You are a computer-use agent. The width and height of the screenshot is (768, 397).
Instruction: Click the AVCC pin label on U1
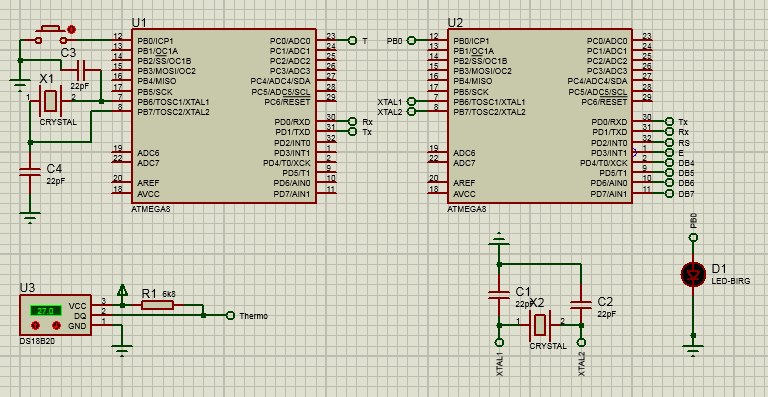point(148,194)
